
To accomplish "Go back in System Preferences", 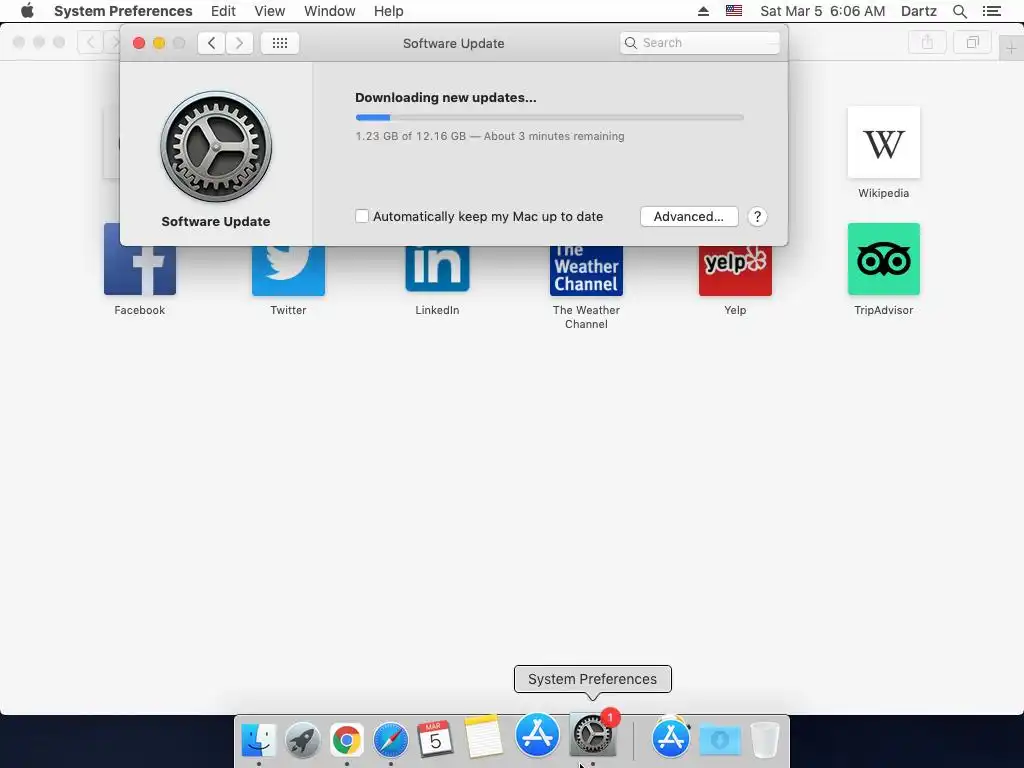I will (x=212, y=43).
